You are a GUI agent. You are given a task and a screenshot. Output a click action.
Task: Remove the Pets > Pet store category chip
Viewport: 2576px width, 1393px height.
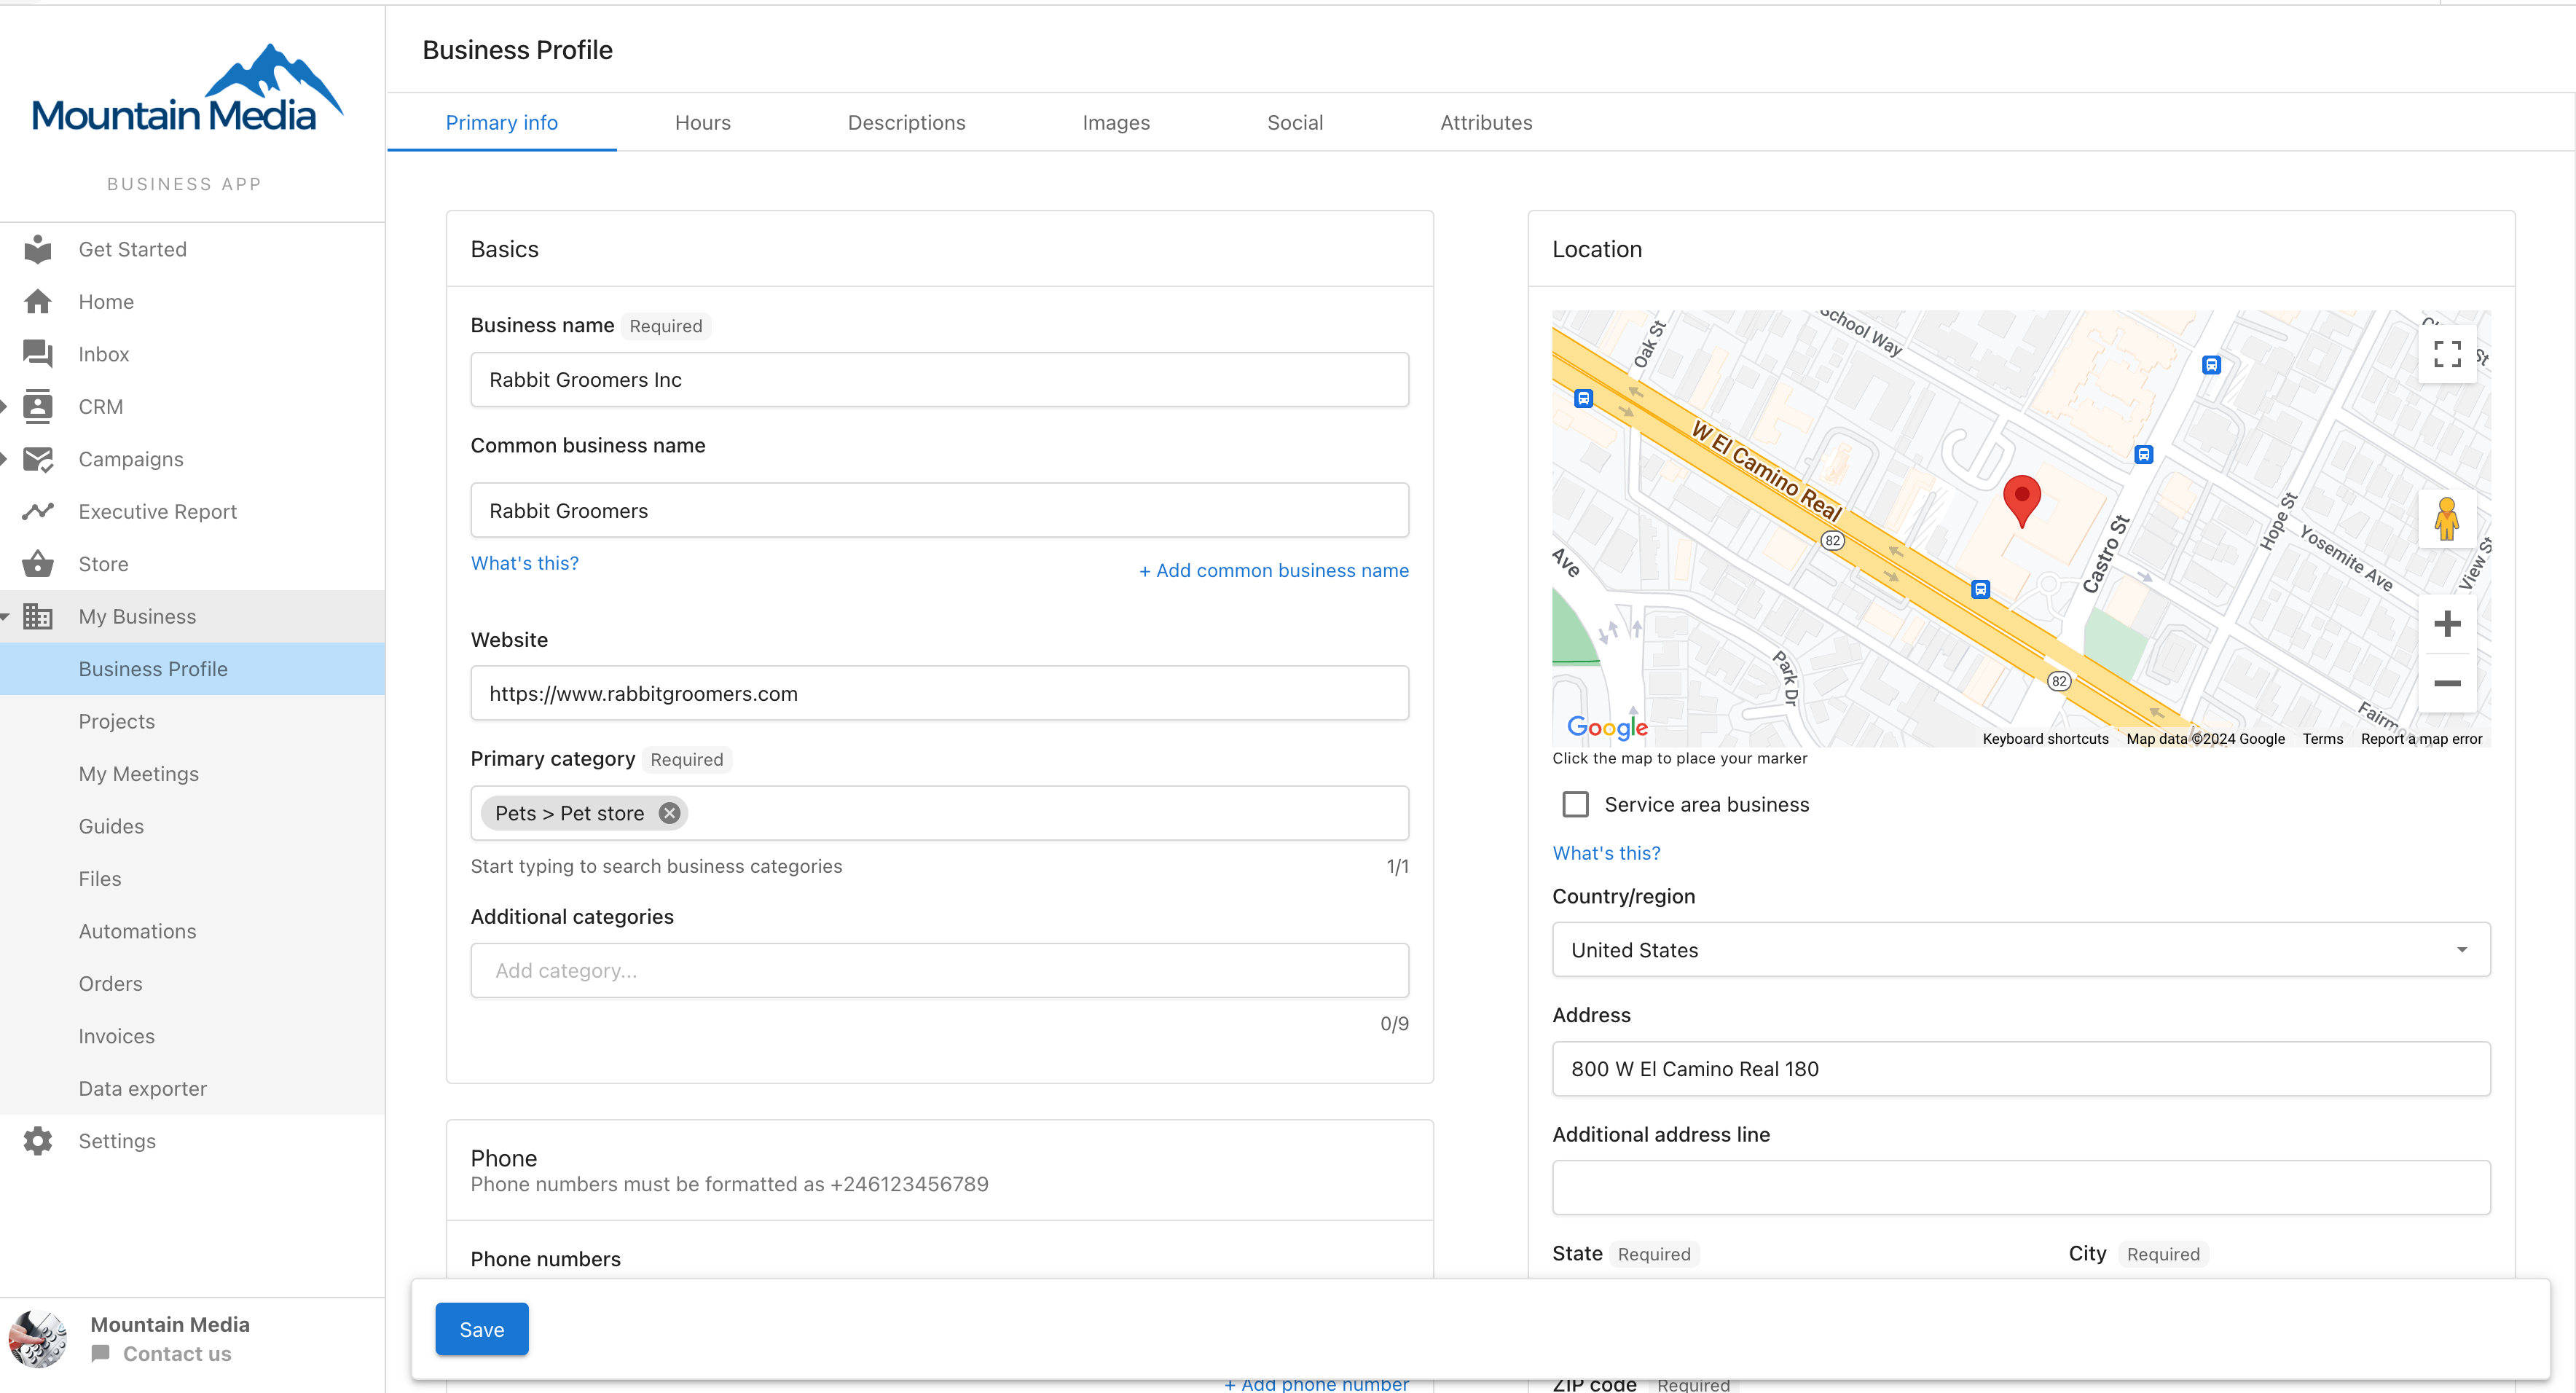pos(670,813)
